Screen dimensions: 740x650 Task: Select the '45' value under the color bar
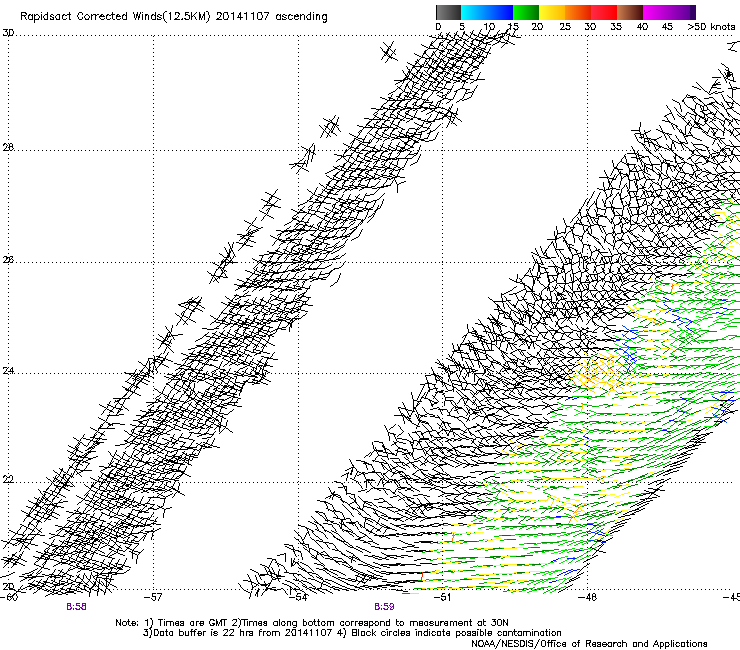point(667,27)
